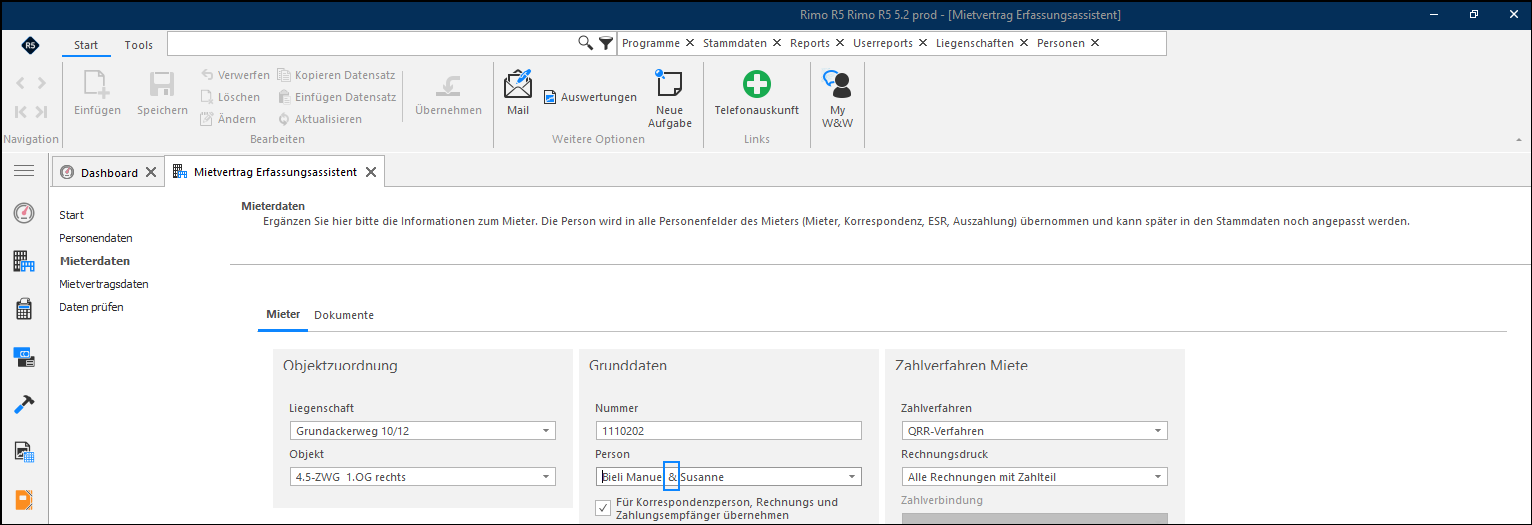Expand the Zahlverfahren dropdown
The height and width of the screenshot is (525, 1532).
[x=1158, y=431]
